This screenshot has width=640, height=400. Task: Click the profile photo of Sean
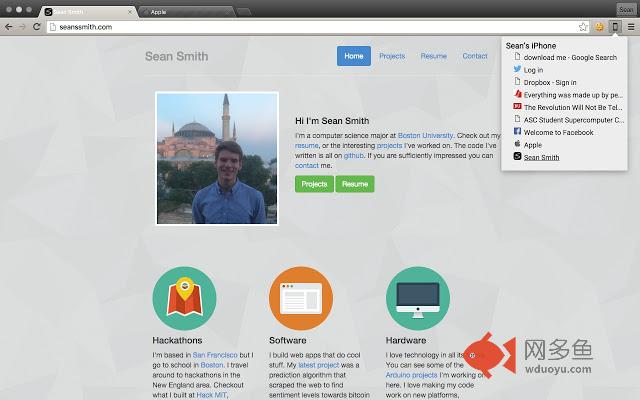tap(217, 158)
